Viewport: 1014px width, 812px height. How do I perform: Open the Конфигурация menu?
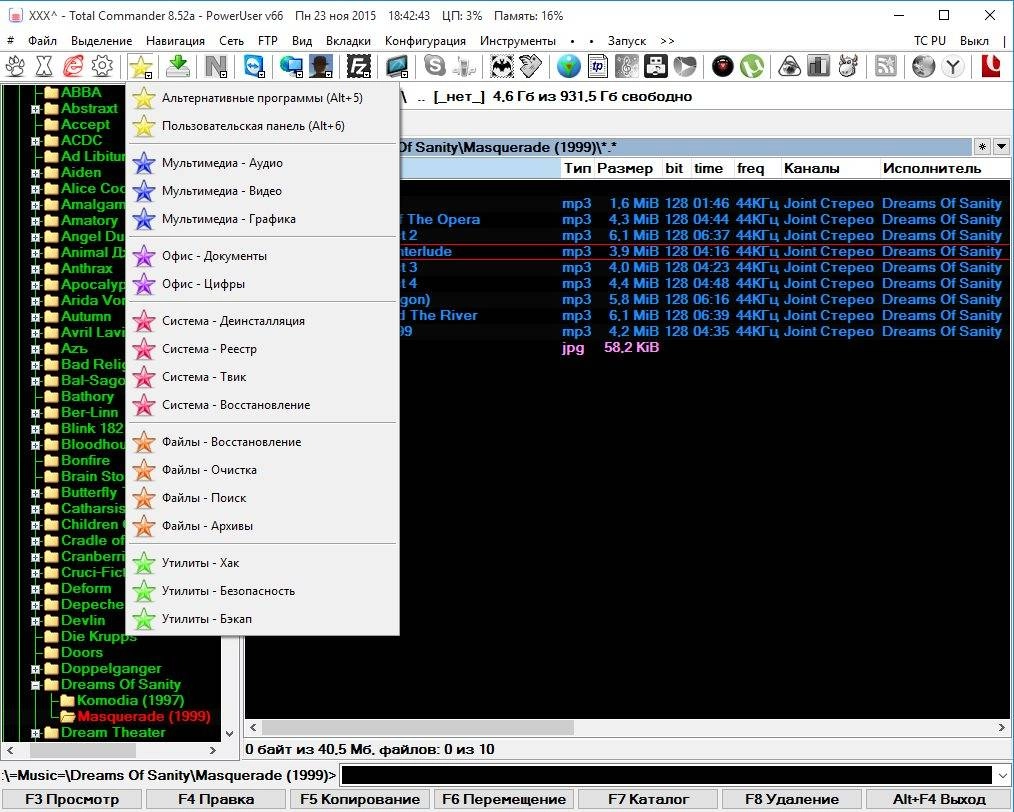click(x=425, y=41)
